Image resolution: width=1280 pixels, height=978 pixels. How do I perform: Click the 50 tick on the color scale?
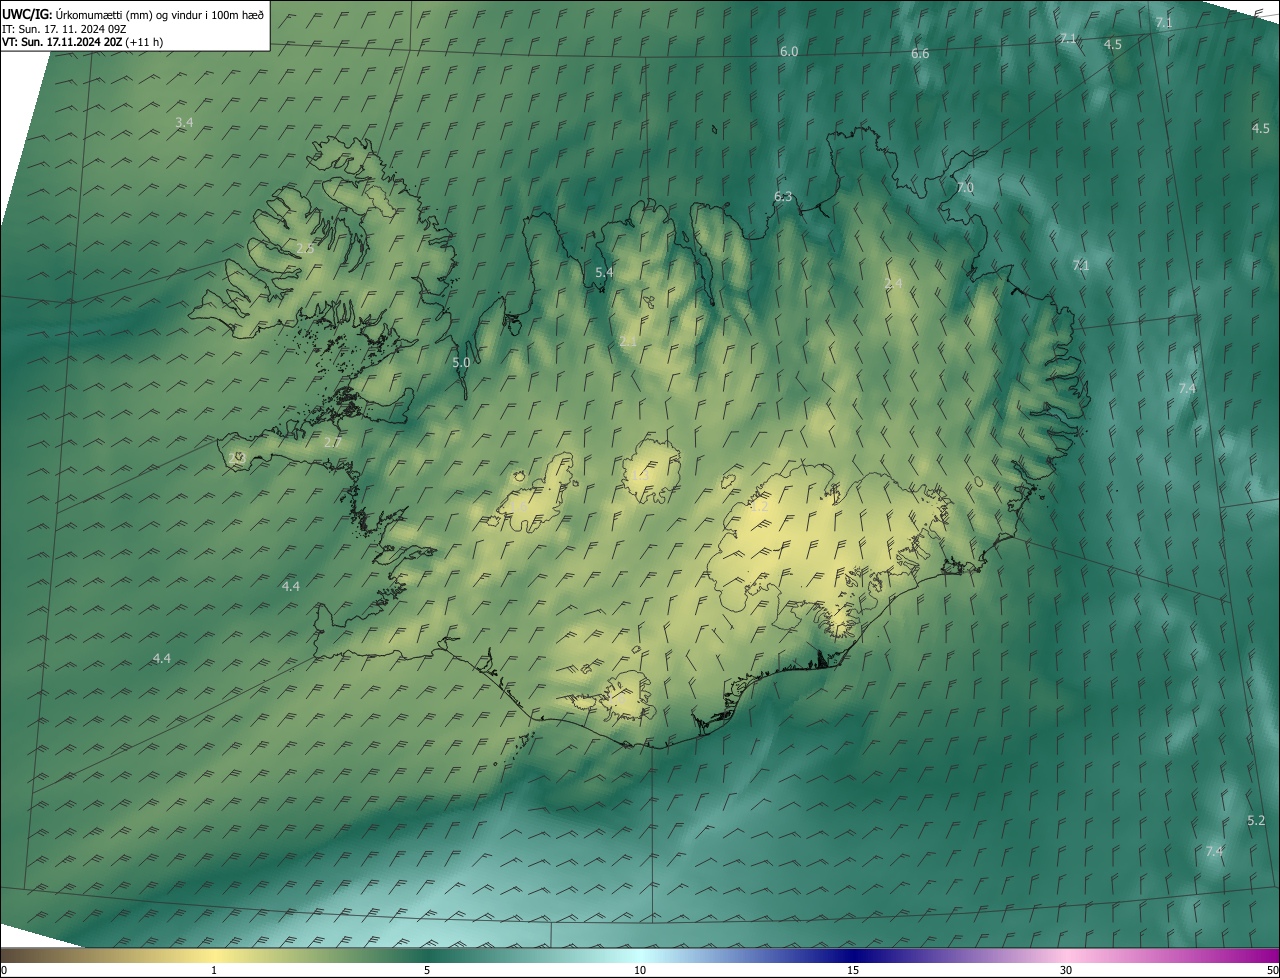point(1272,970)
